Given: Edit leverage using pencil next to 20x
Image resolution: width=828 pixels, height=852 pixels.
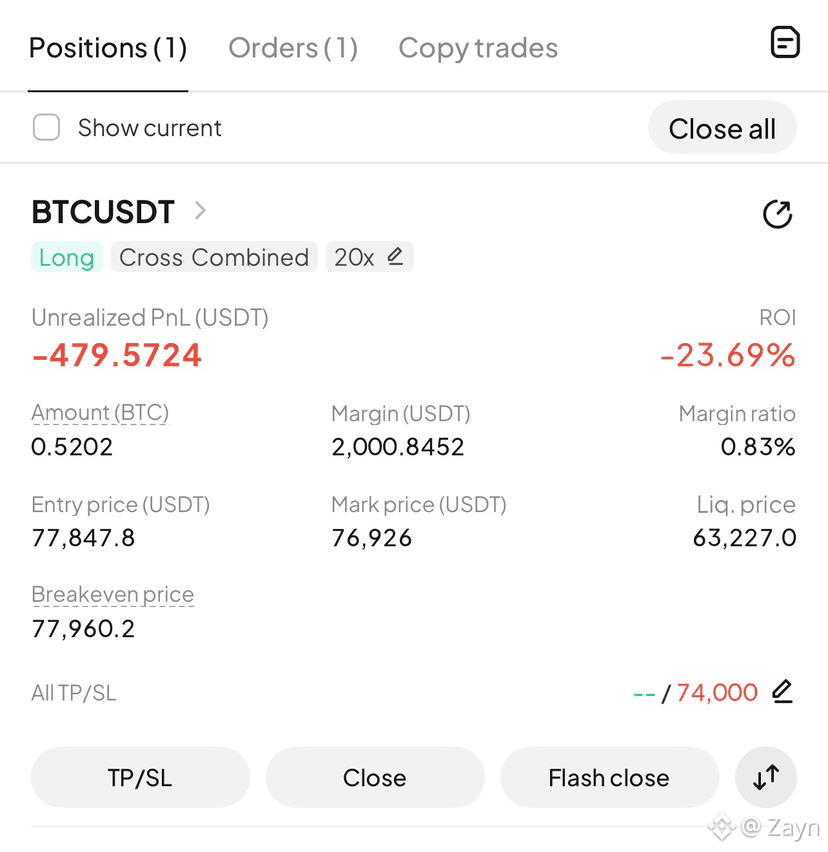Looking at the screenshot, I should tap(395, 256).
